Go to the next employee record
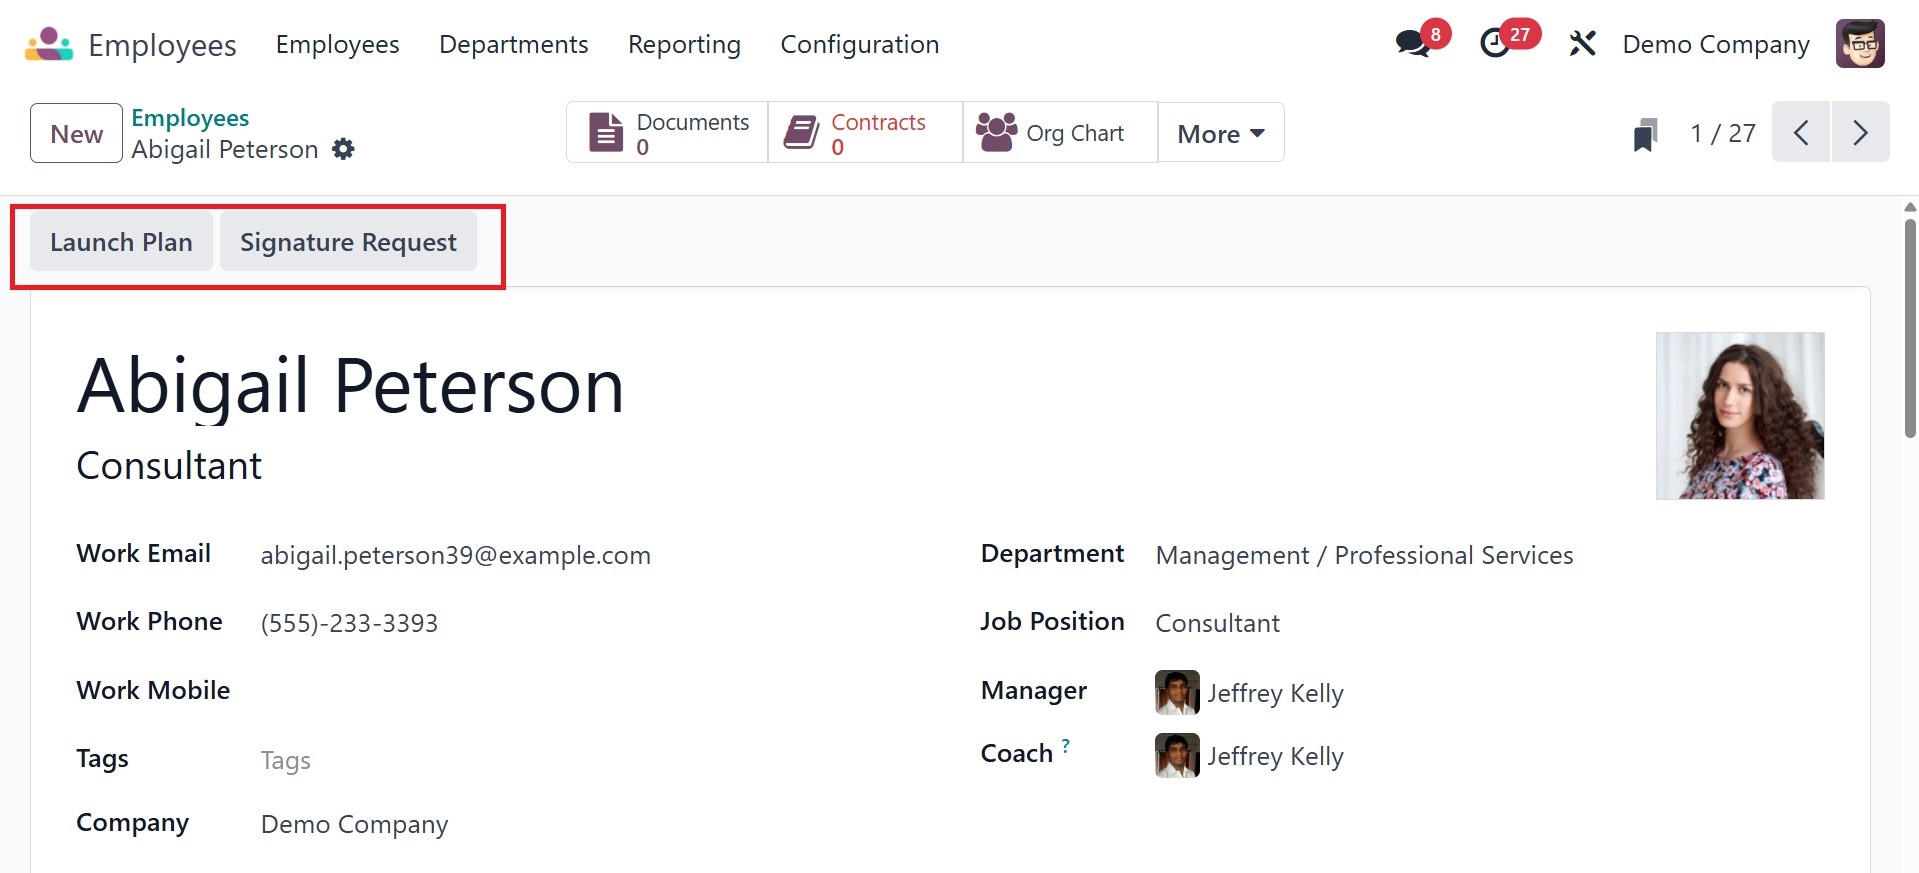 (x=1860, y=133)
